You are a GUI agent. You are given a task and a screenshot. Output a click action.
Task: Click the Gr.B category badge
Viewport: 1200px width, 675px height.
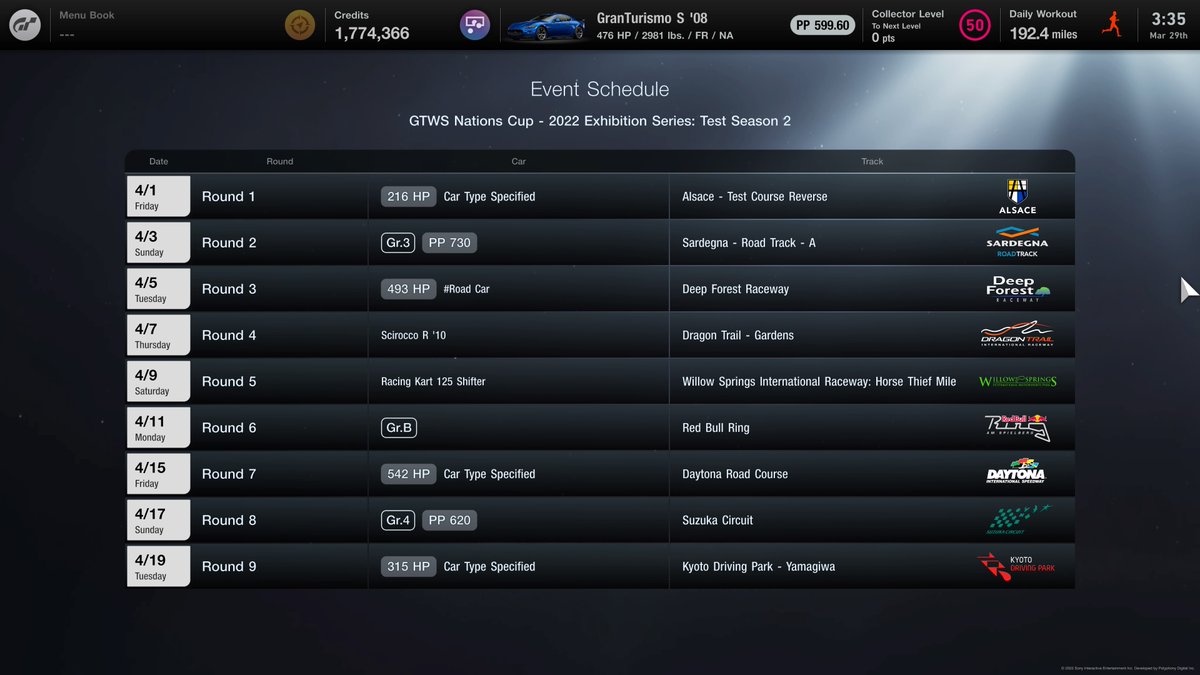click(x=398, y=428)
